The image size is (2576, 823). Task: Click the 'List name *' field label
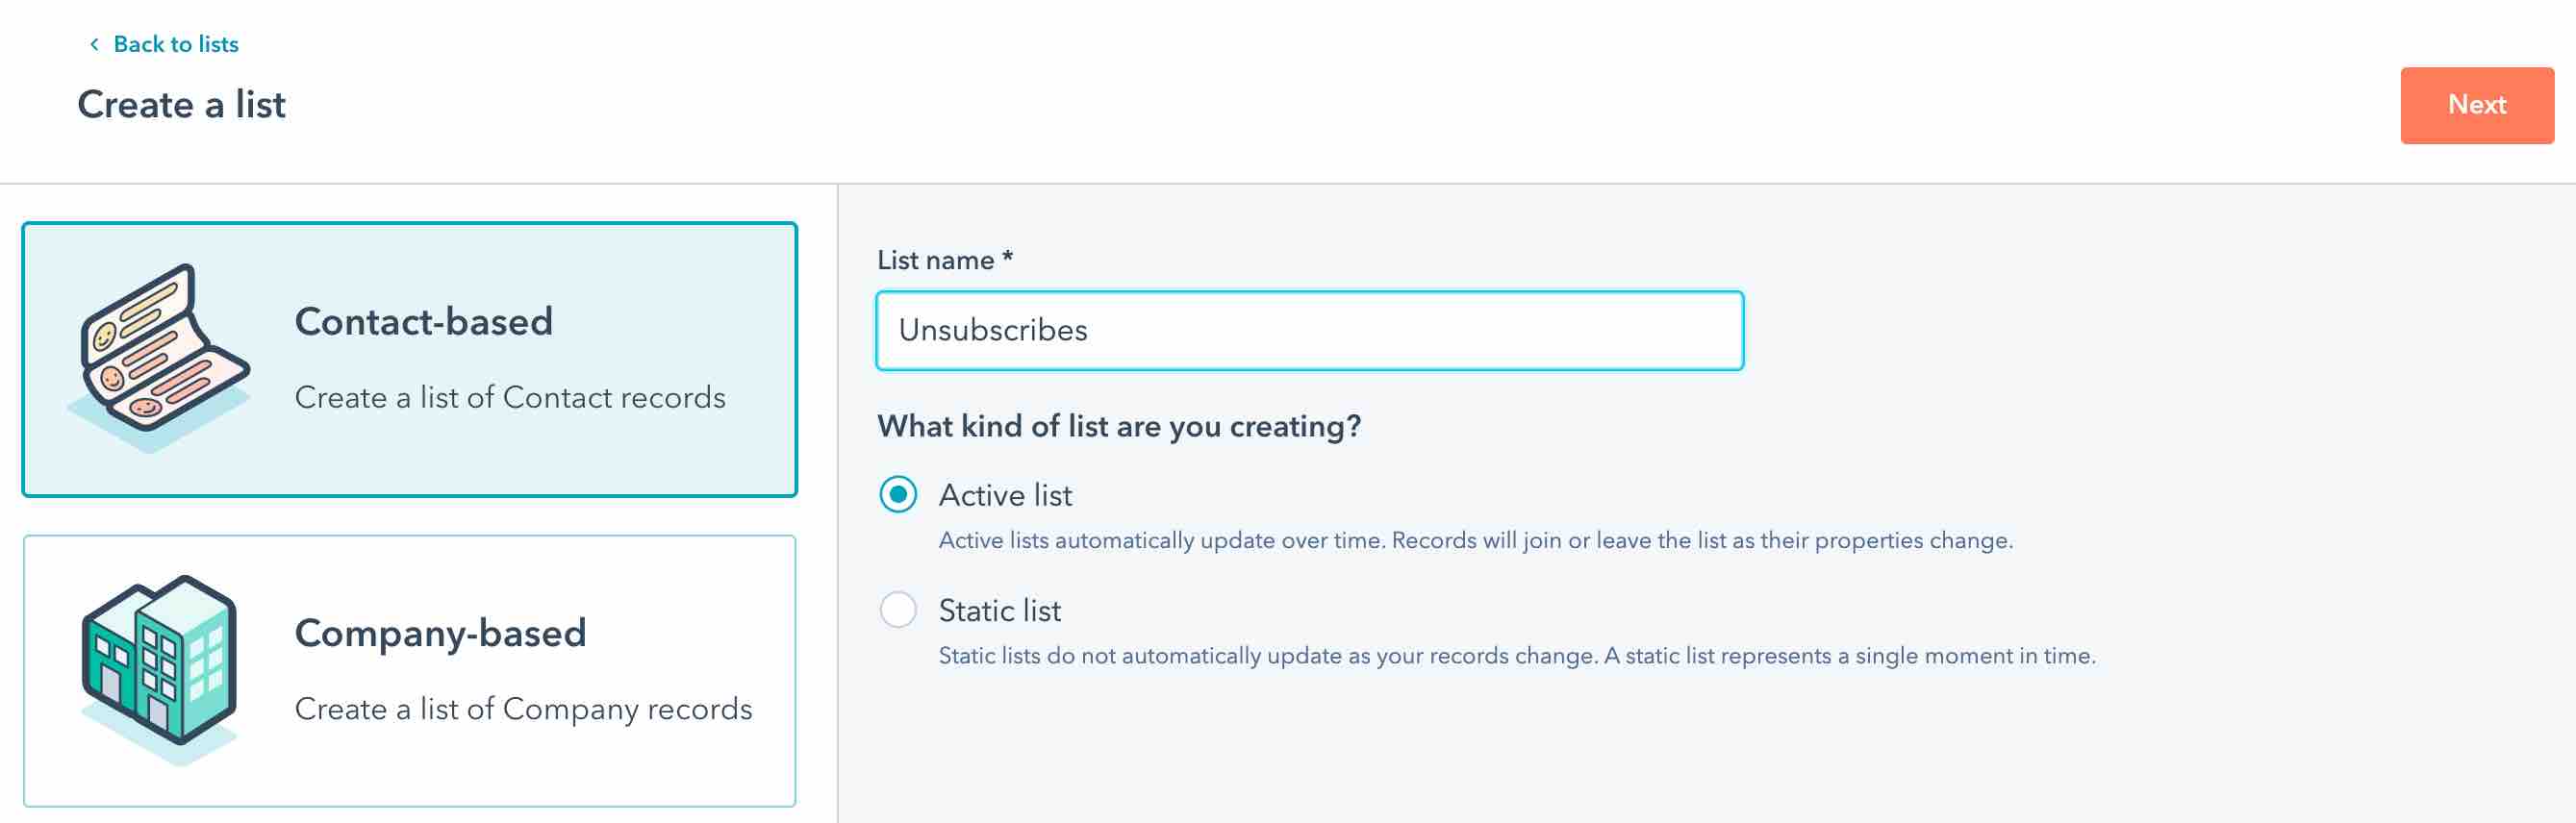coord(944,260)
